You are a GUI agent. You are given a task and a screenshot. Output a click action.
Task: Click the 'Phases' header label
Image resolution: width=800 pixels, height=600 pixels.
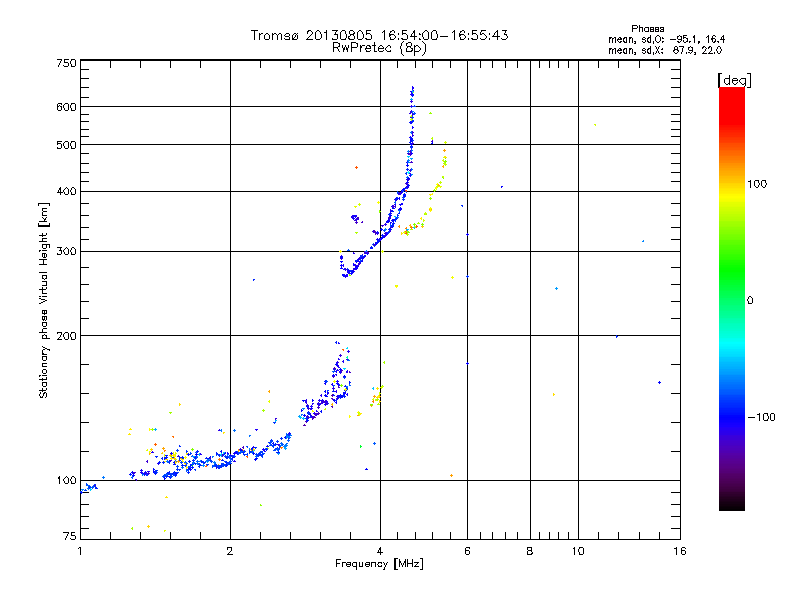(x=647, y=29)
